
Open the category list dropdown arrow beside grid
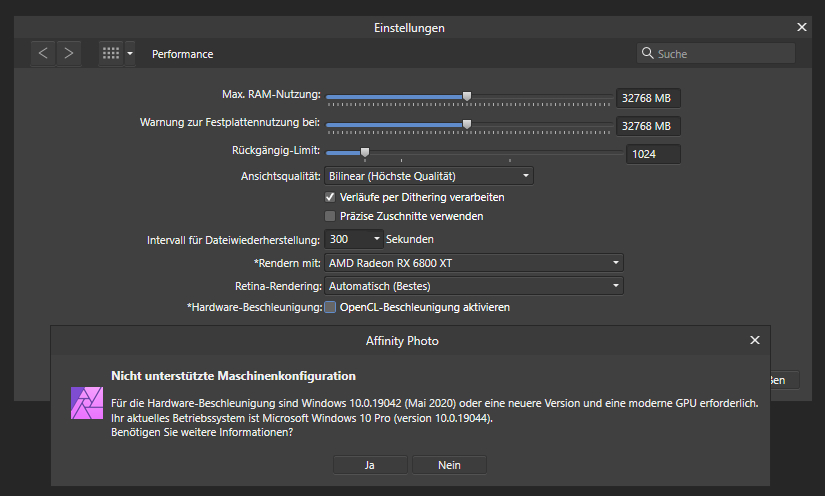pos(130,53)
